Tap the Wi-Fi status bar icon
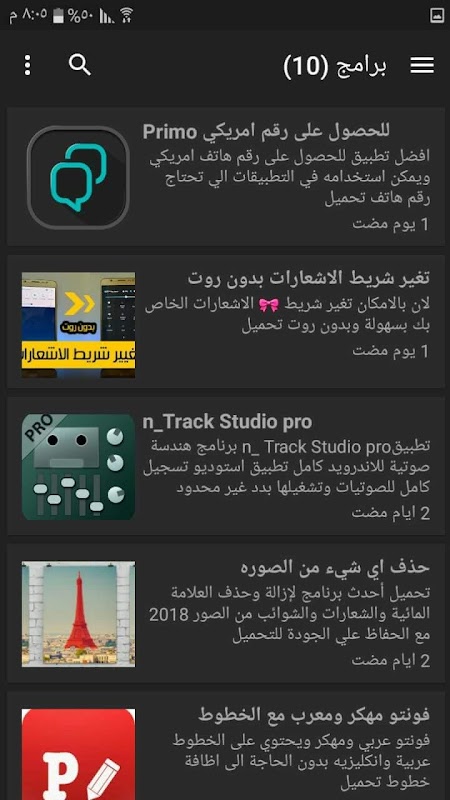Image resolution: width=450 pixels, height=800 pixels. tap(126, 15)
